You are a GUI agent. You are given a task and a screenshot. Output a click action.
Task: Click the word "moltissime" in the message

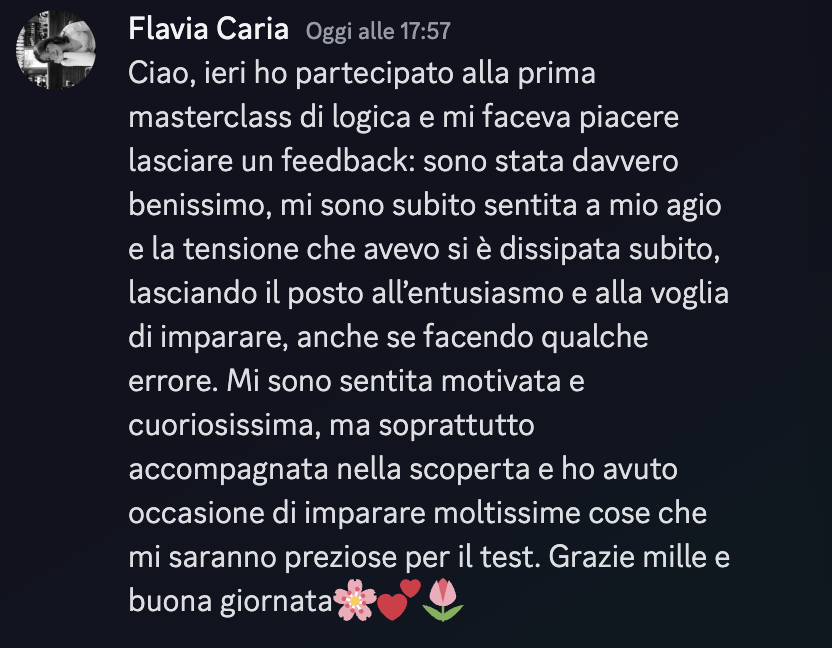coord(507,513)
